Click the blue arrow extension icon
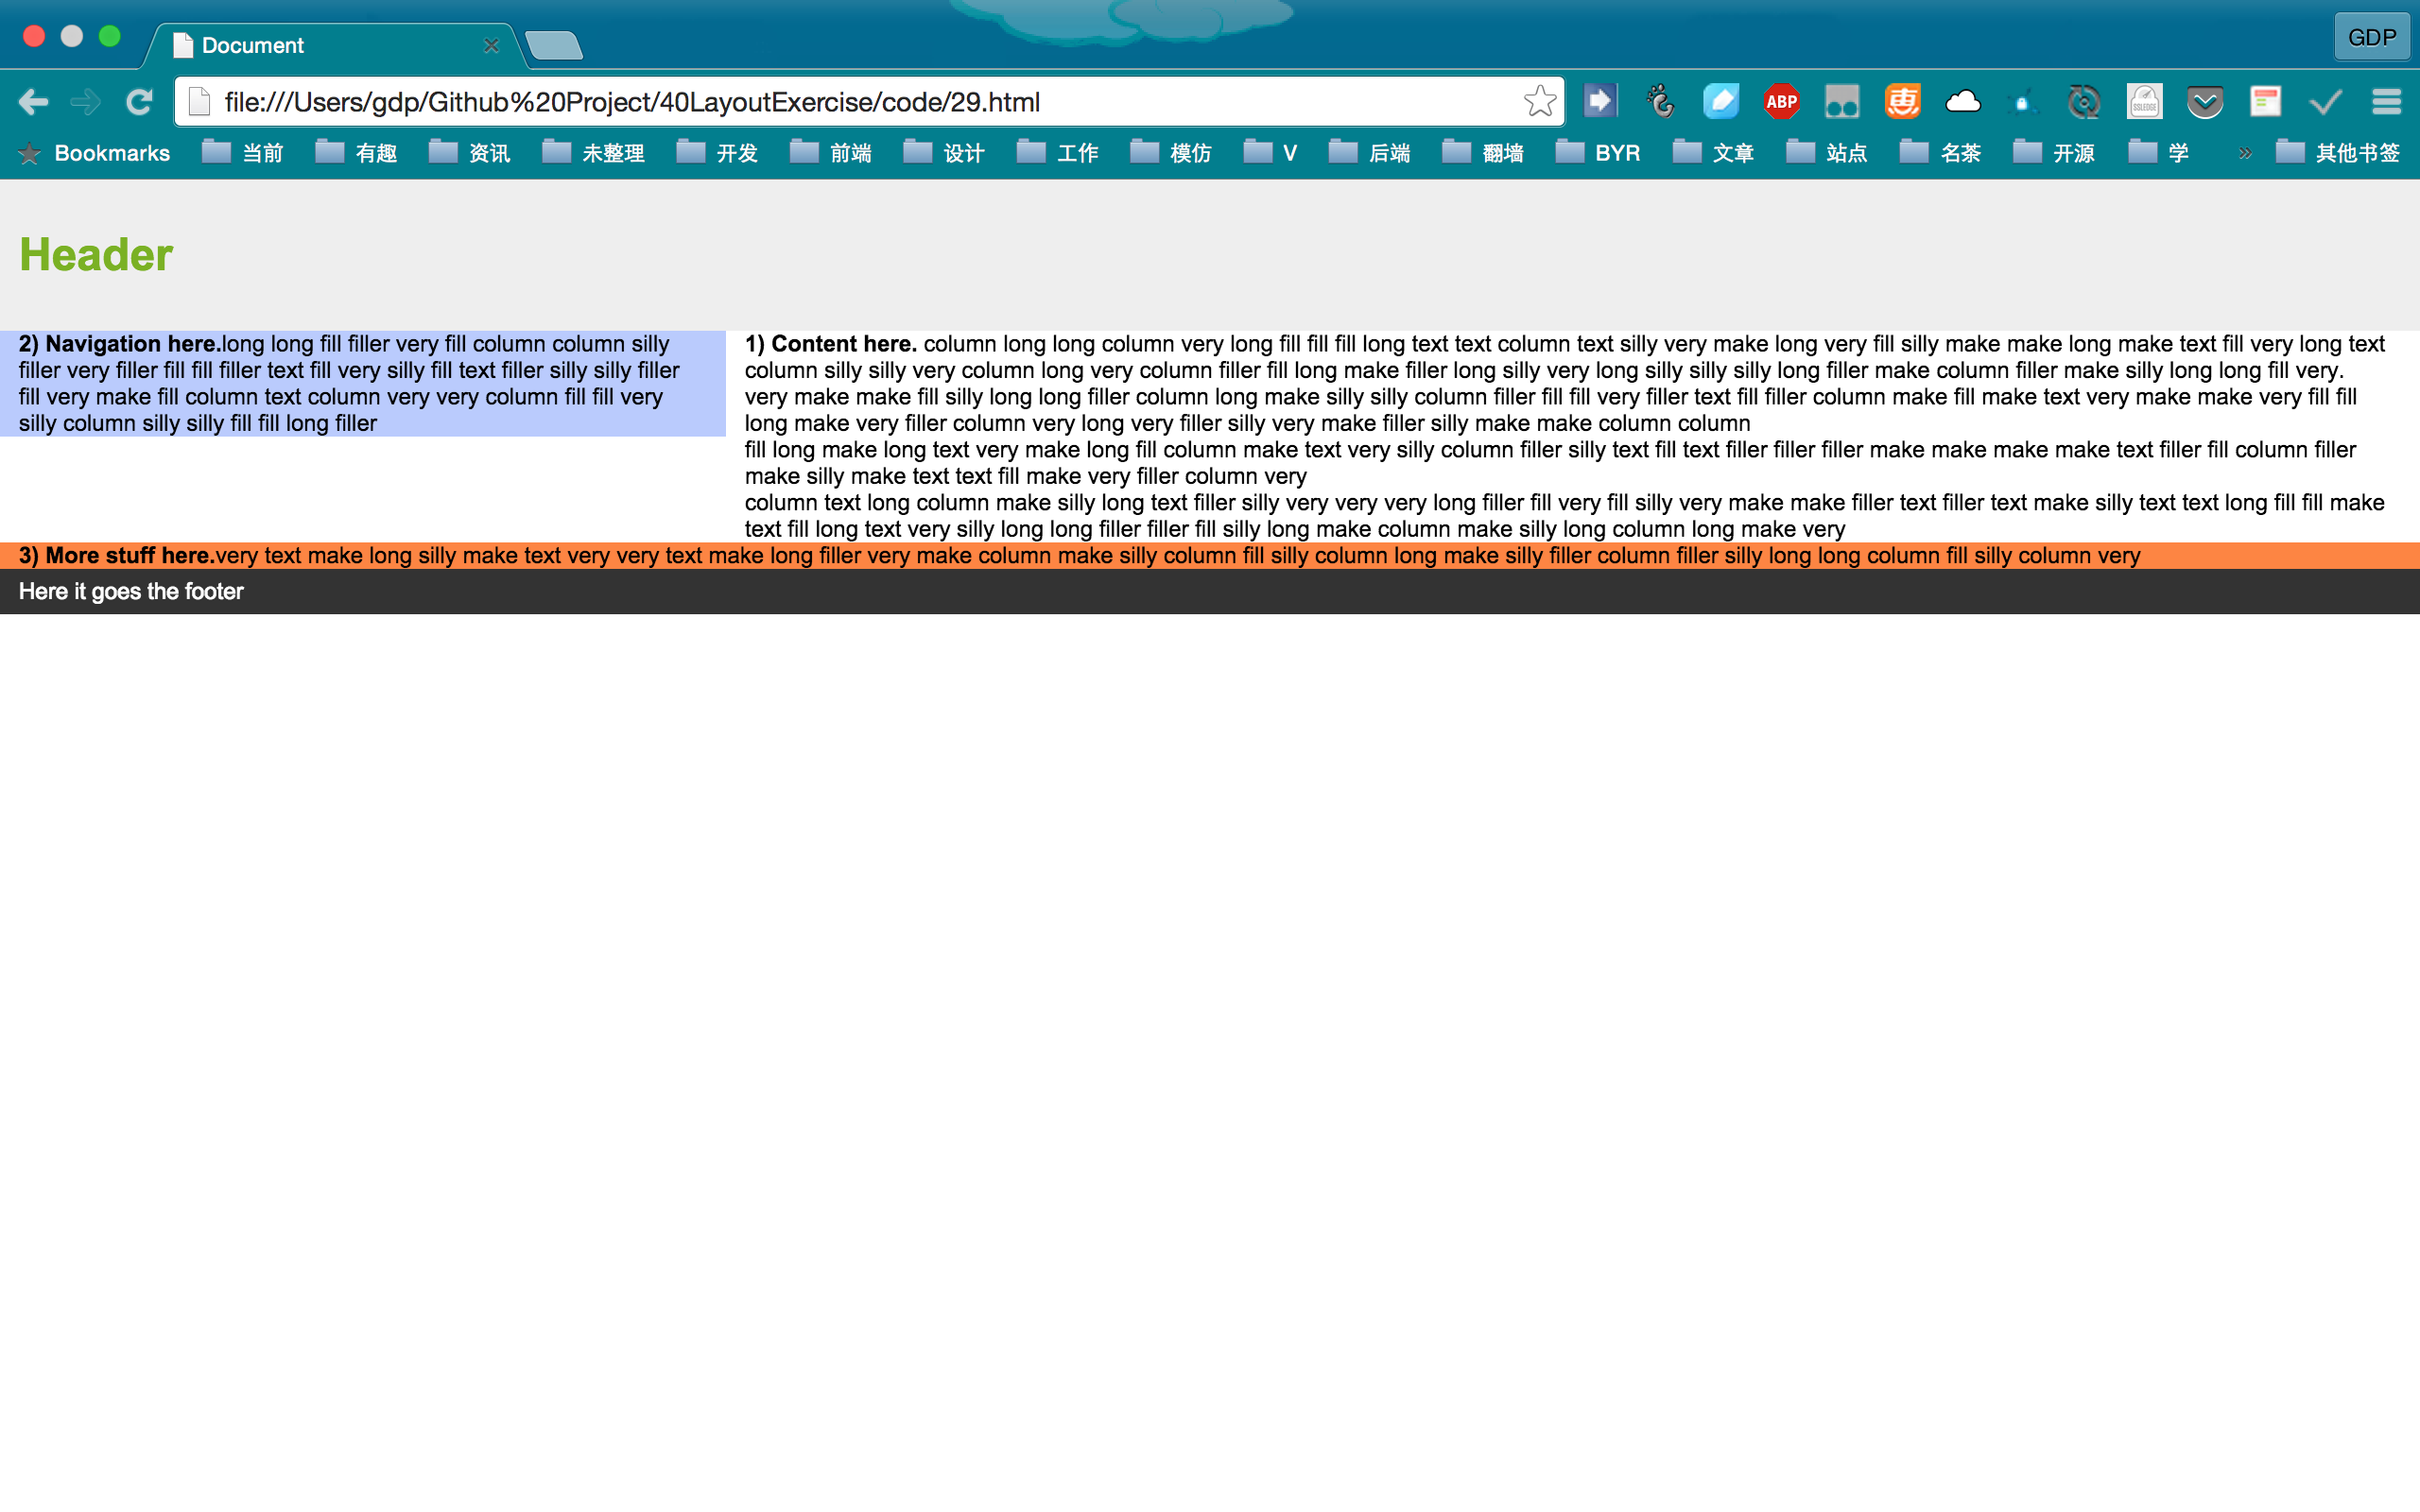The height and width of the screenshot is (1512, 2420). click(1600, 101)
